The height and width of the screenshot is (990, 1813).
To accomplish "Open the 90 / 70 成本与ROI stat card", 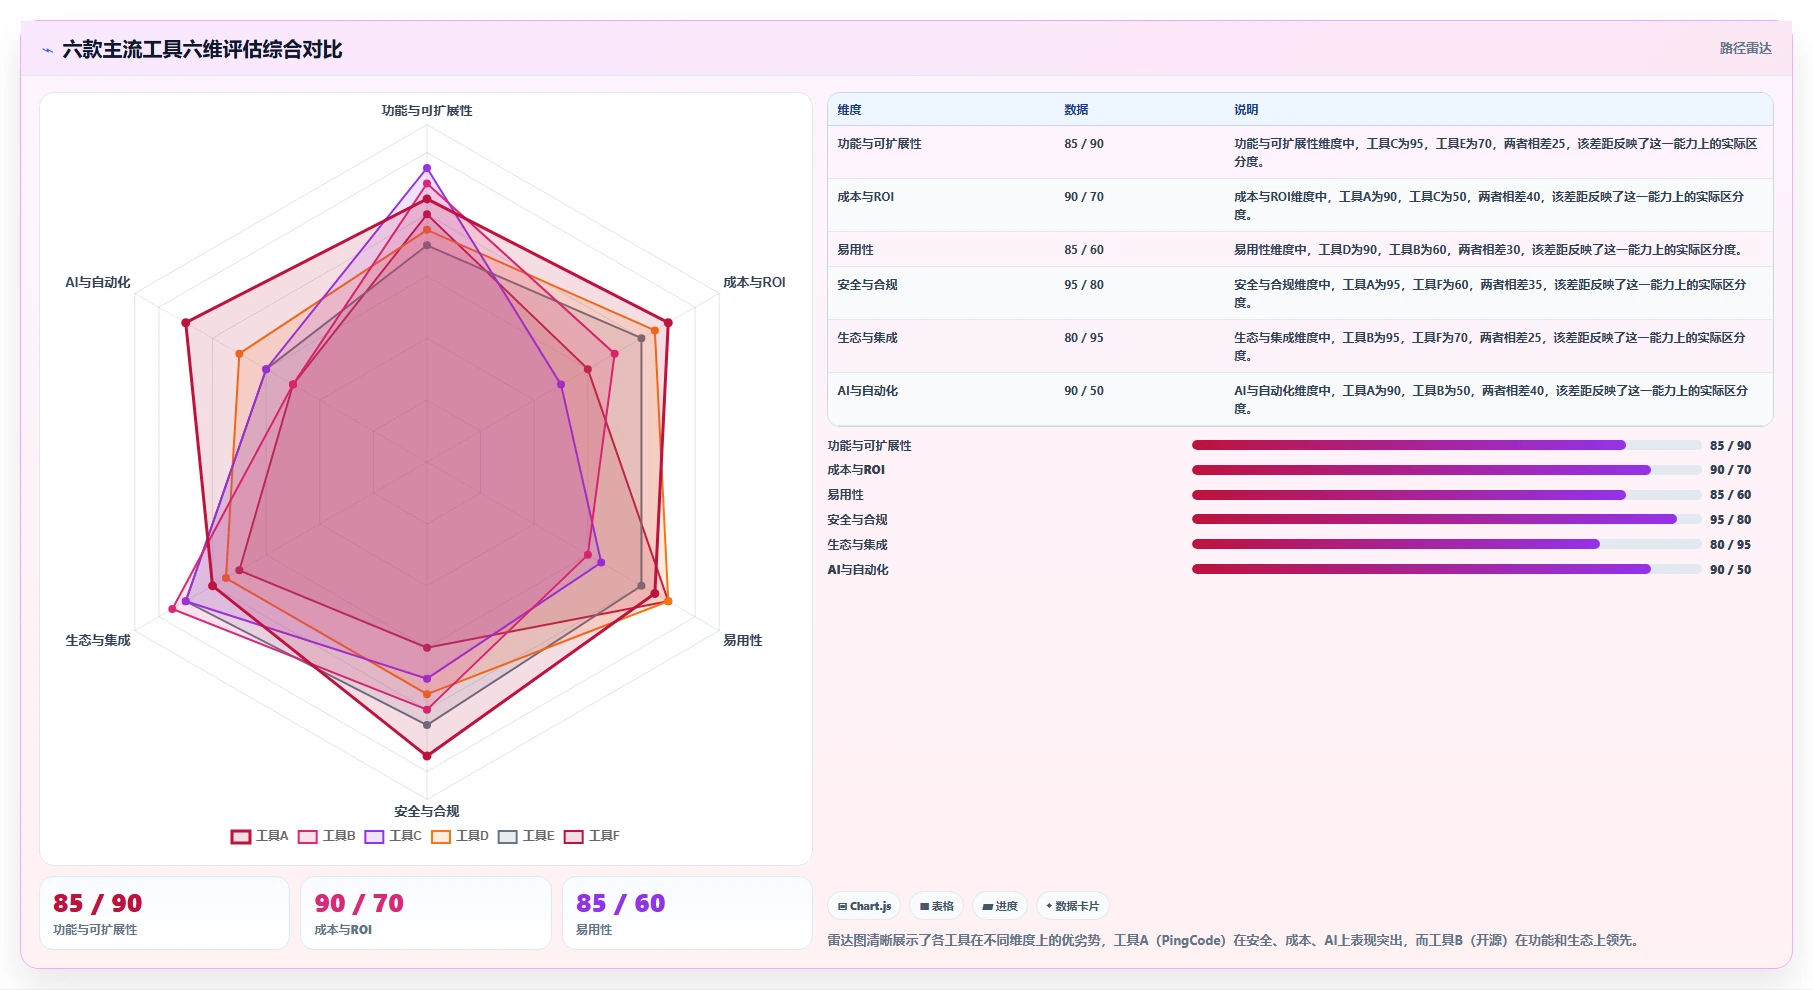I will [x=426, y=913].
